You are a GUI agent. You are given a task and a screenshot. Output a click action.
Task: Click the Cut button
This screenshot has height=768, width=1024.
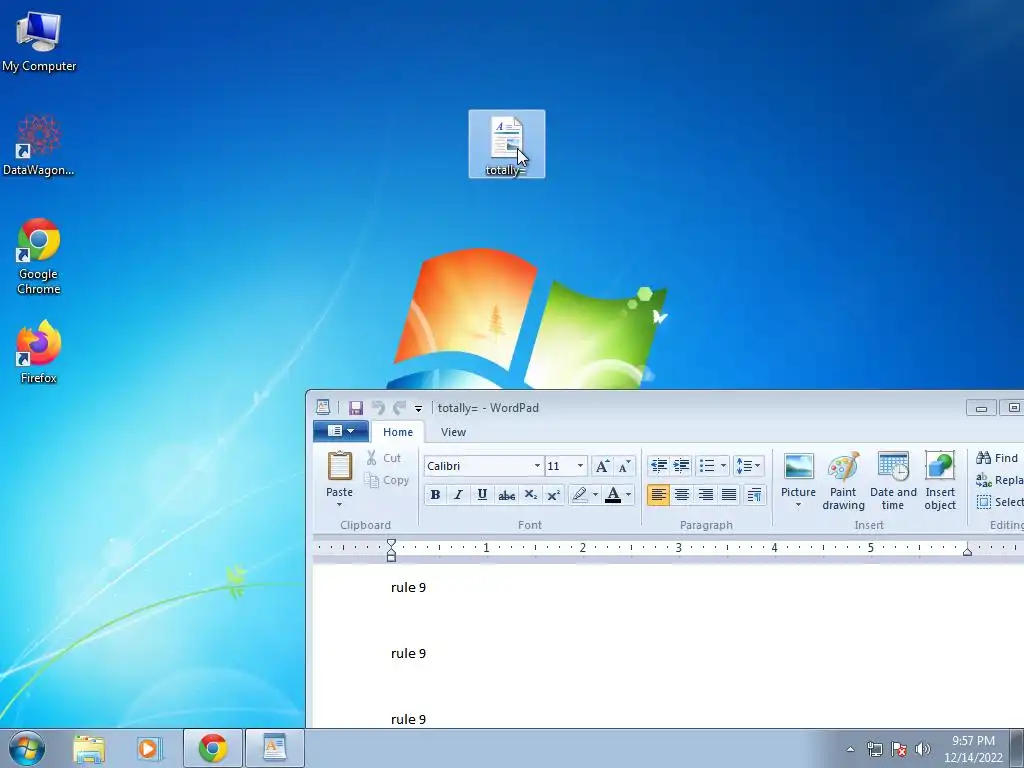pos(384,458)
